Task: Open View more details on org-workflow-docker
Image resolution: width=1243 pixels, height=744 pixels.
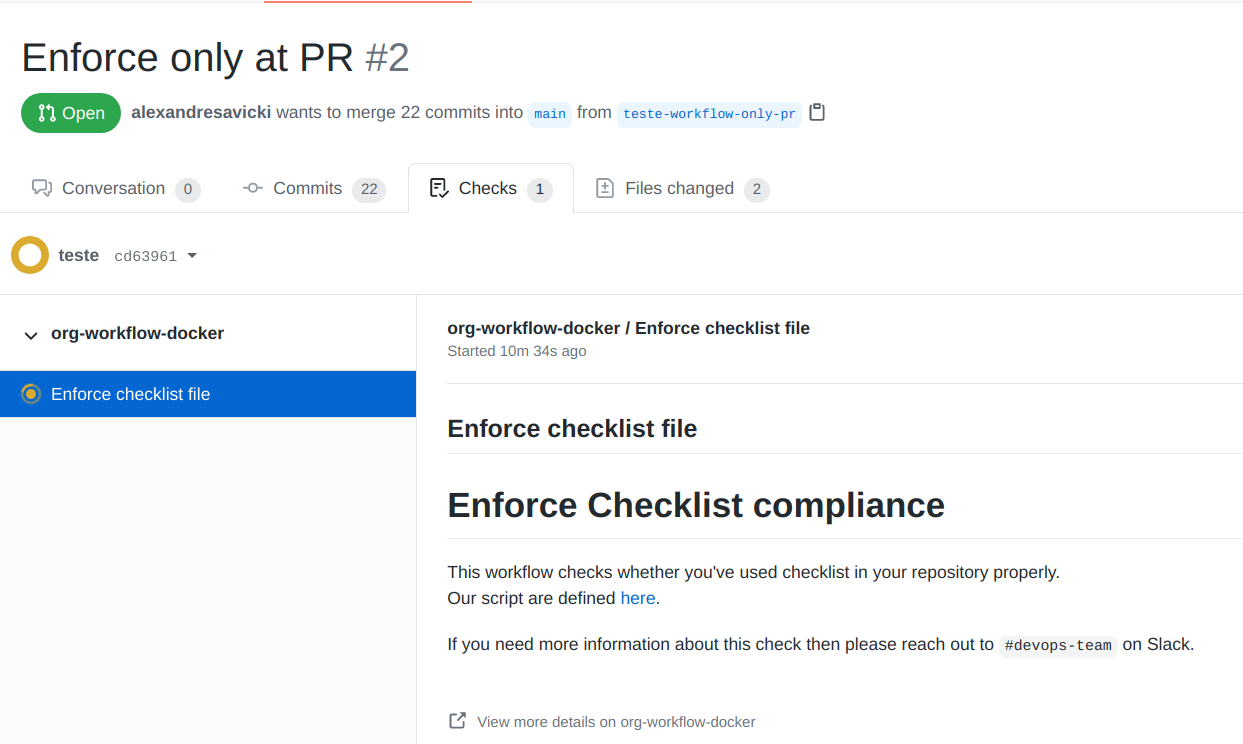Action: (x=616, y=721)
